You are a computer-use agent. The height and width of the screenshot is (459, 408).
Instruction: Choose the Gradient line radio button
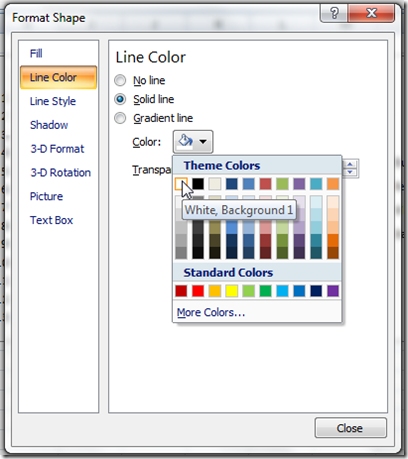coord(120,118)
